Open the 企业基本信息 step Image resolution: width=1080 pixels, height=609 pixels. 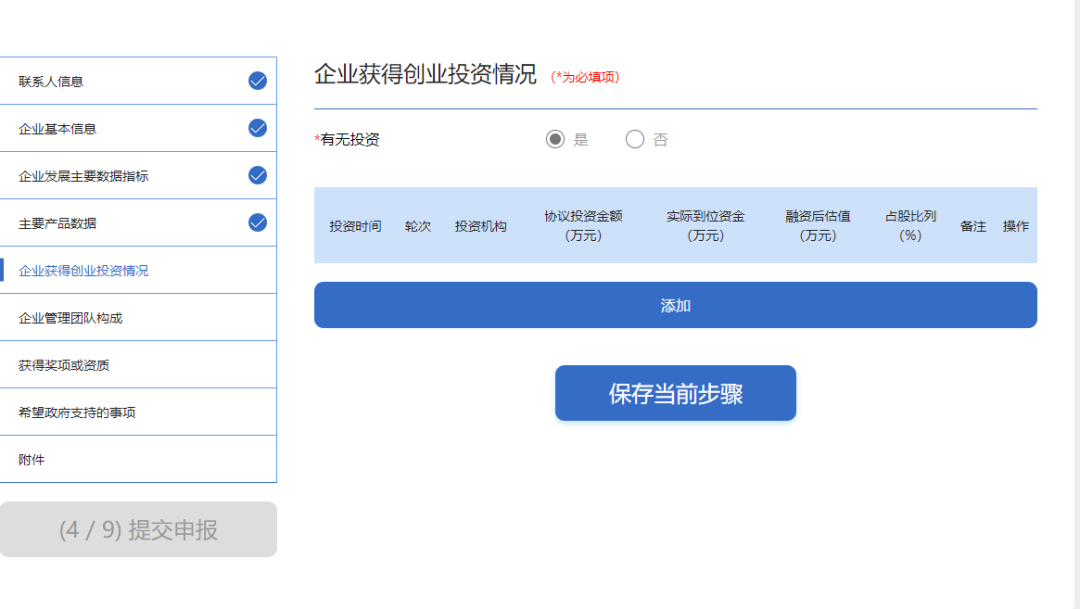tap(58, 129)
